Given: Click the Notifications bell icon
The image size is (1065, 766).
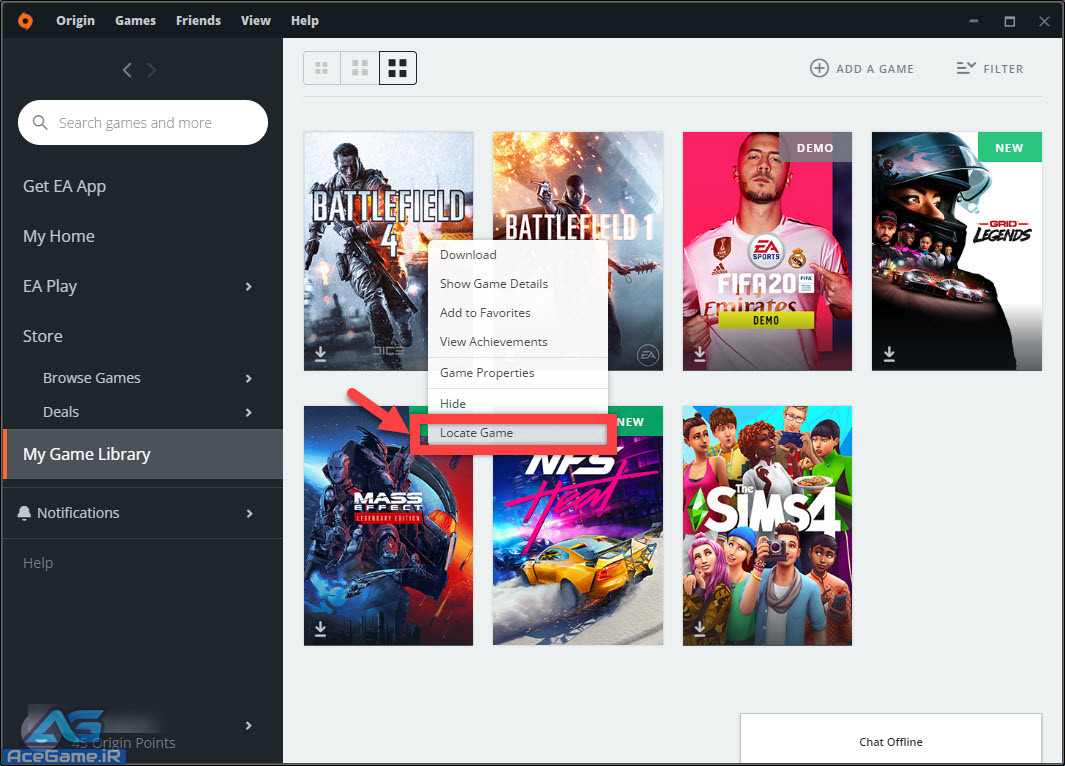Looking at the screenshot, I should click(x=25, y=513).
